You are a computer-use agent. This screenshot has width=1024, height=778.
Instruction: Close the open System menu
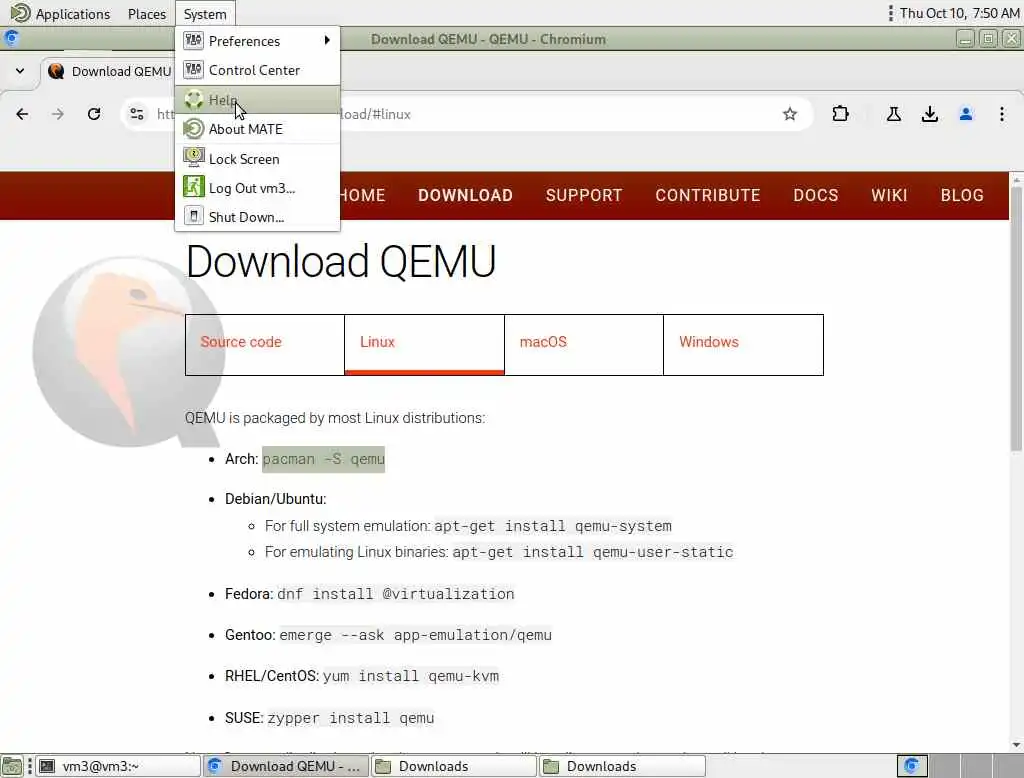tap(204, 14)
